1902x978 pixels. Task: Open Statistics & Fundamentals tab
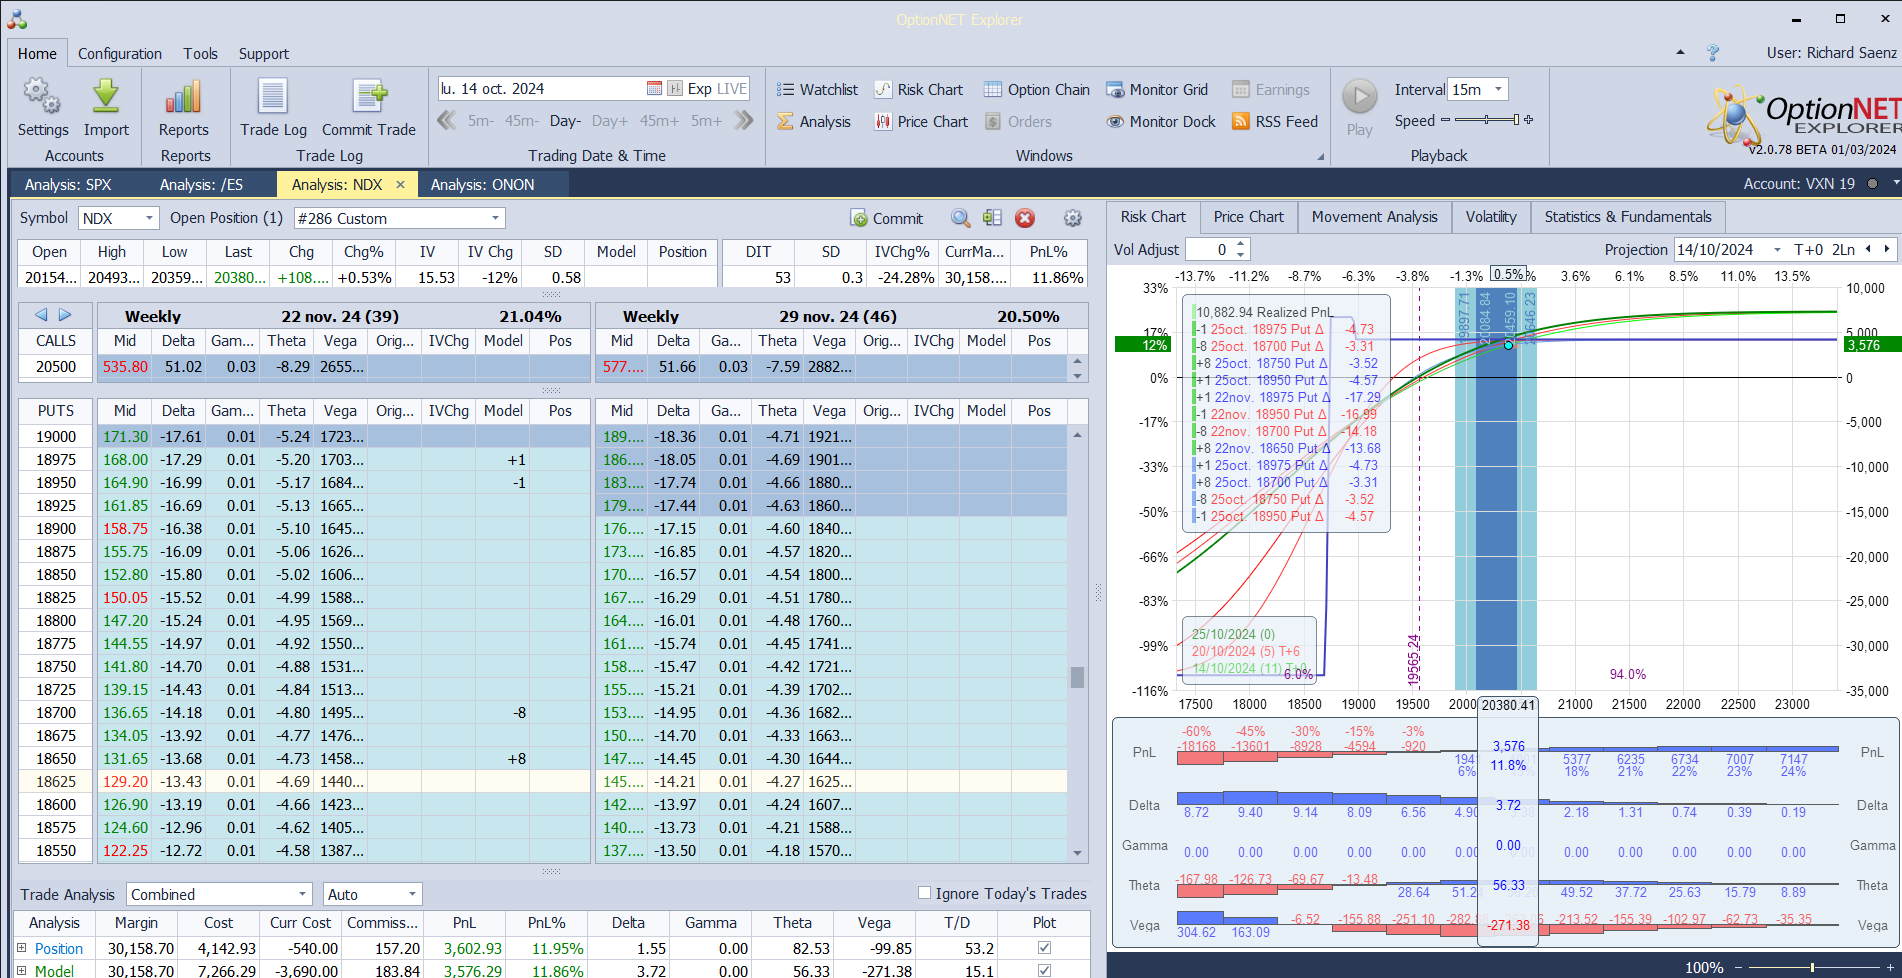1627,217
